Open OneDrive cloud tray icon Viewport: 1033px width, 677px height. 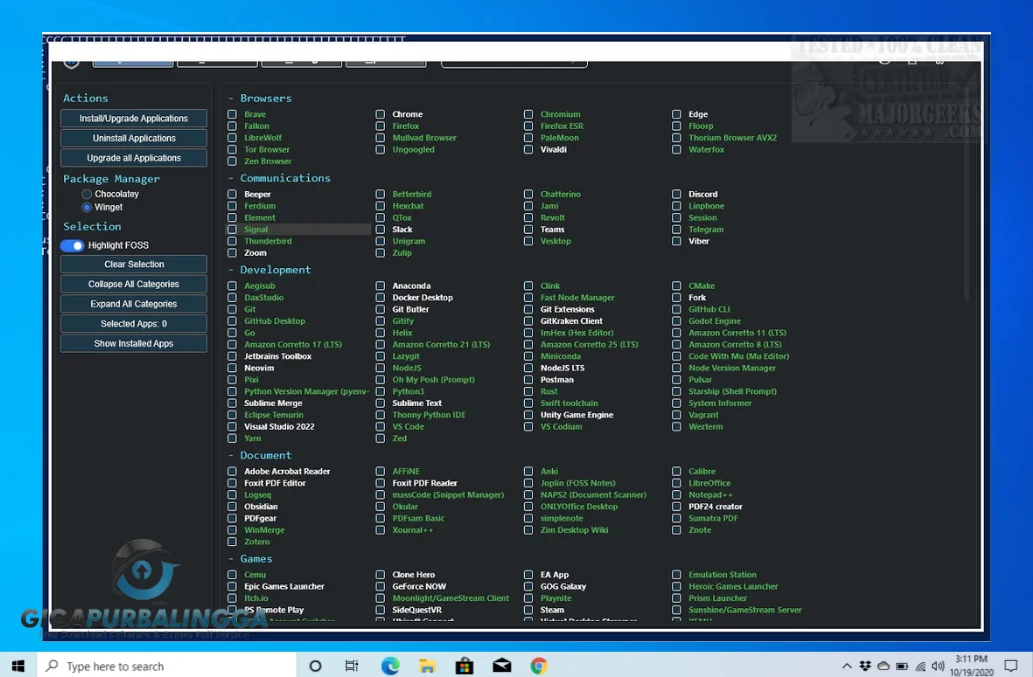pos(883,666)
